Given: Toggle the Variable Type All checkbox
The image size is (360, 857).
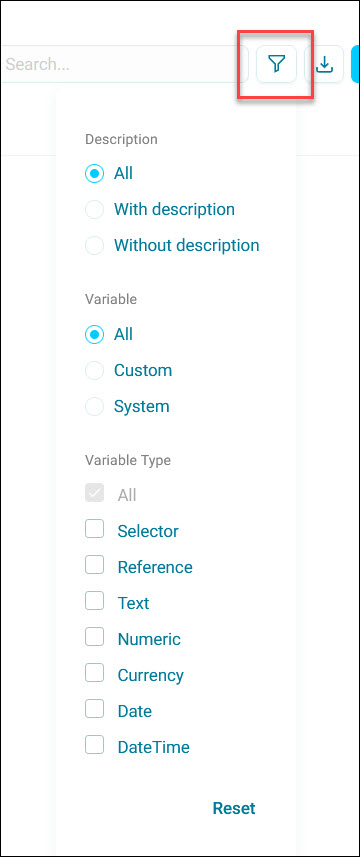Looking at the screenshot, I should pos(95,494).
